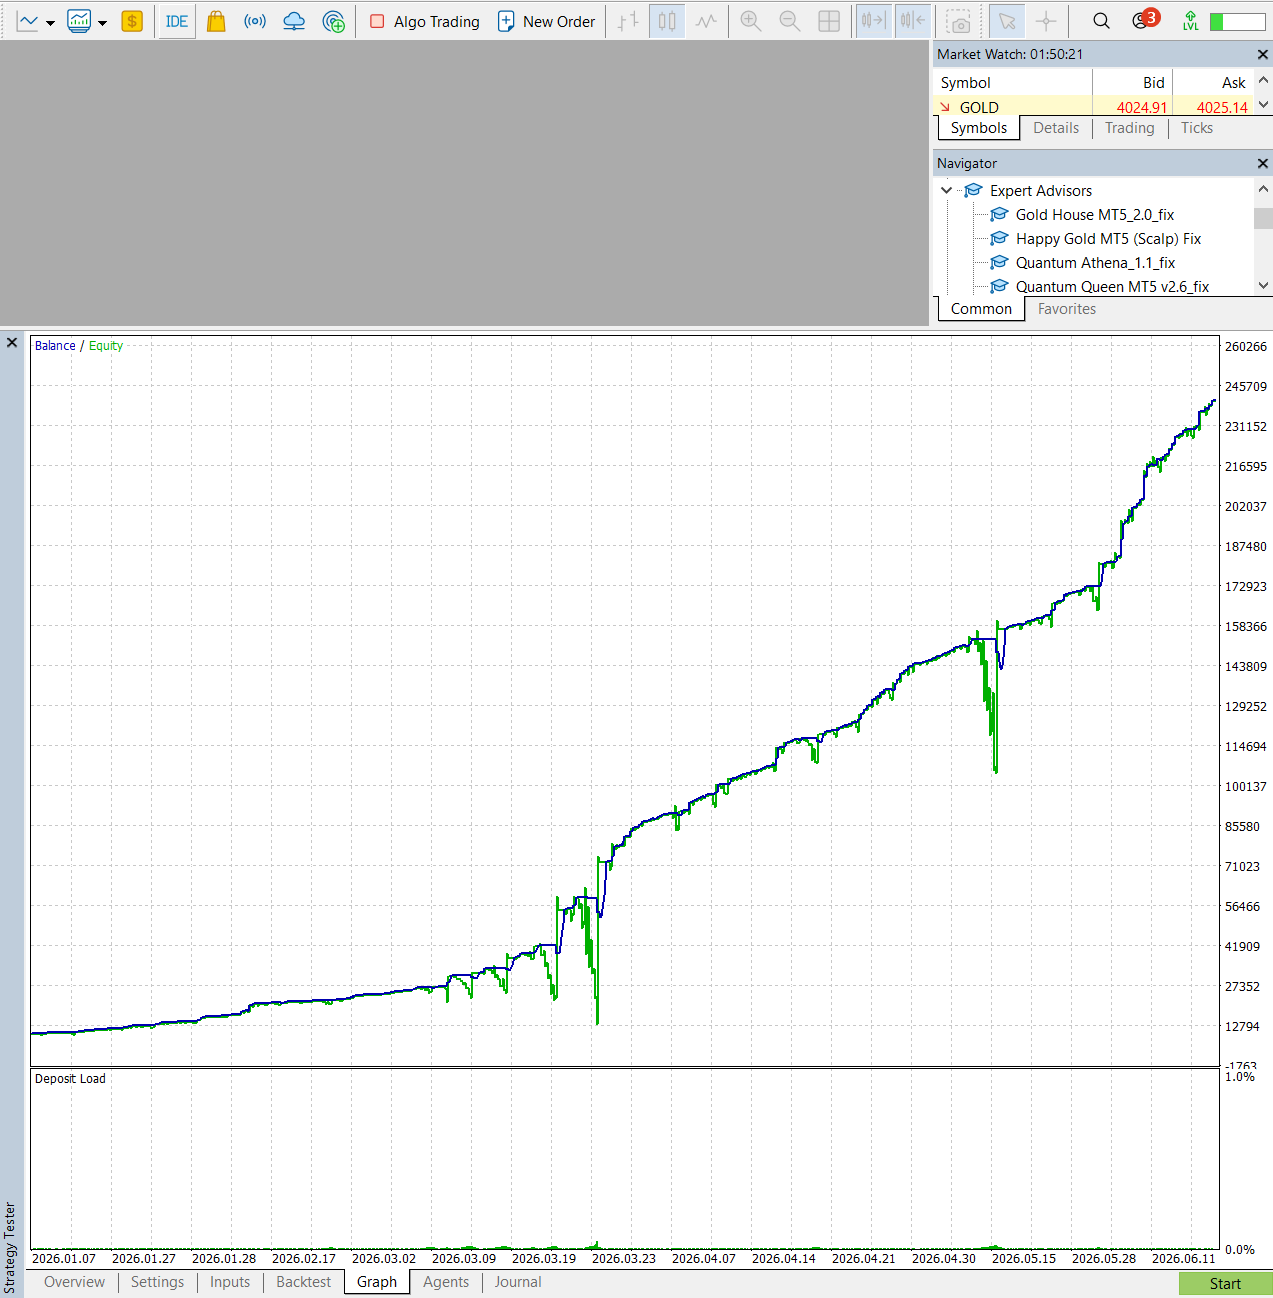Select Expert Advisors folder in Navigator

pyautogui.click(x=1041, y=191)
